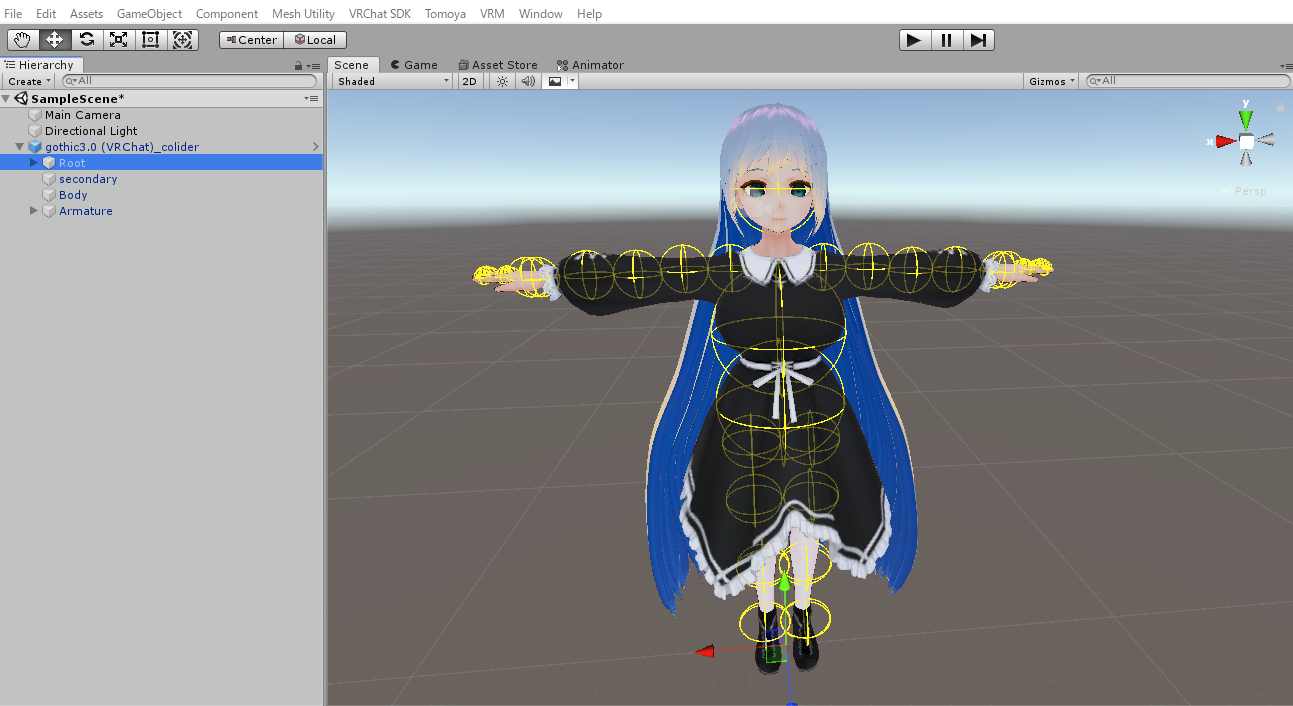Select the Hand tool

point(22,40)
